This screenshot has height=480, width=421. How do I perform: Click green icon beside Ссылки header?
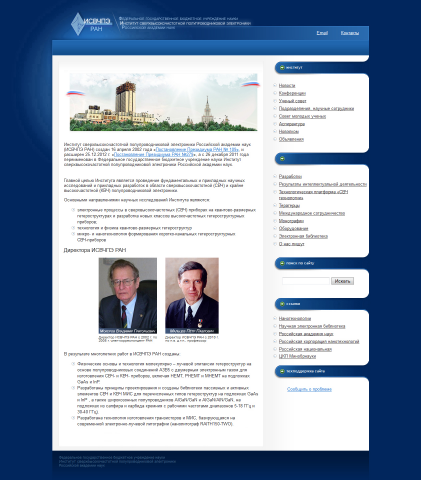pos(282,304)
